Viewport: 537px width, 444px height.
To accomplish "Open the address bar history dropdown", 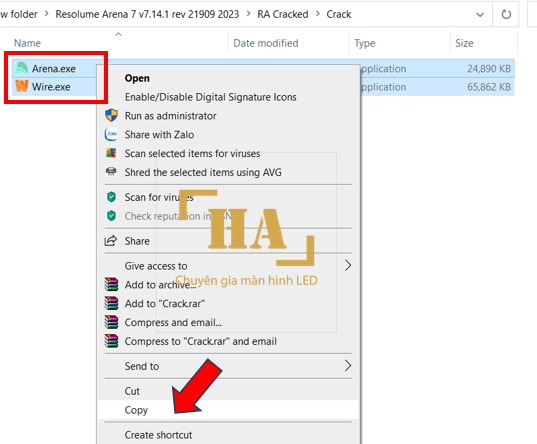I will click(480, 15).
